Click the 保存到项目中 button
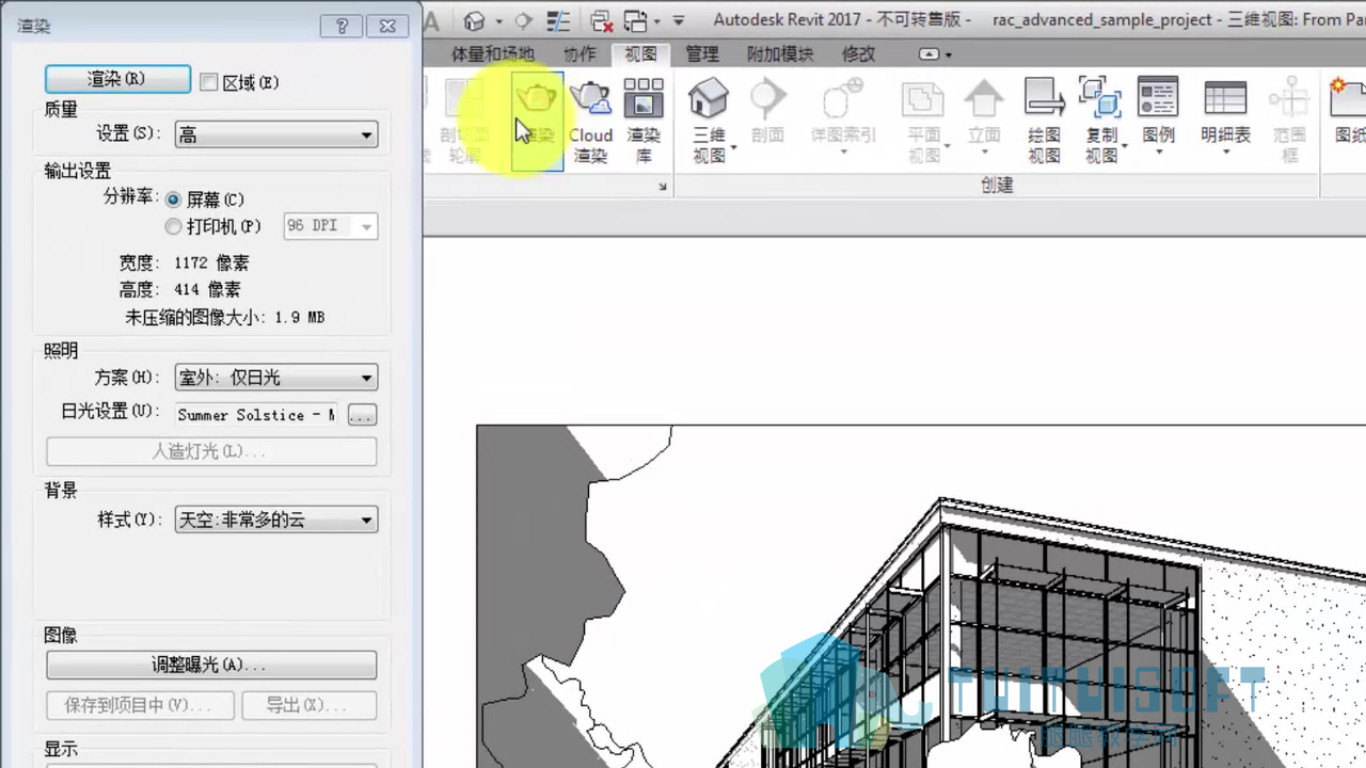The height and width of the screenshot is (768, 1366). (x=140, y=705)
